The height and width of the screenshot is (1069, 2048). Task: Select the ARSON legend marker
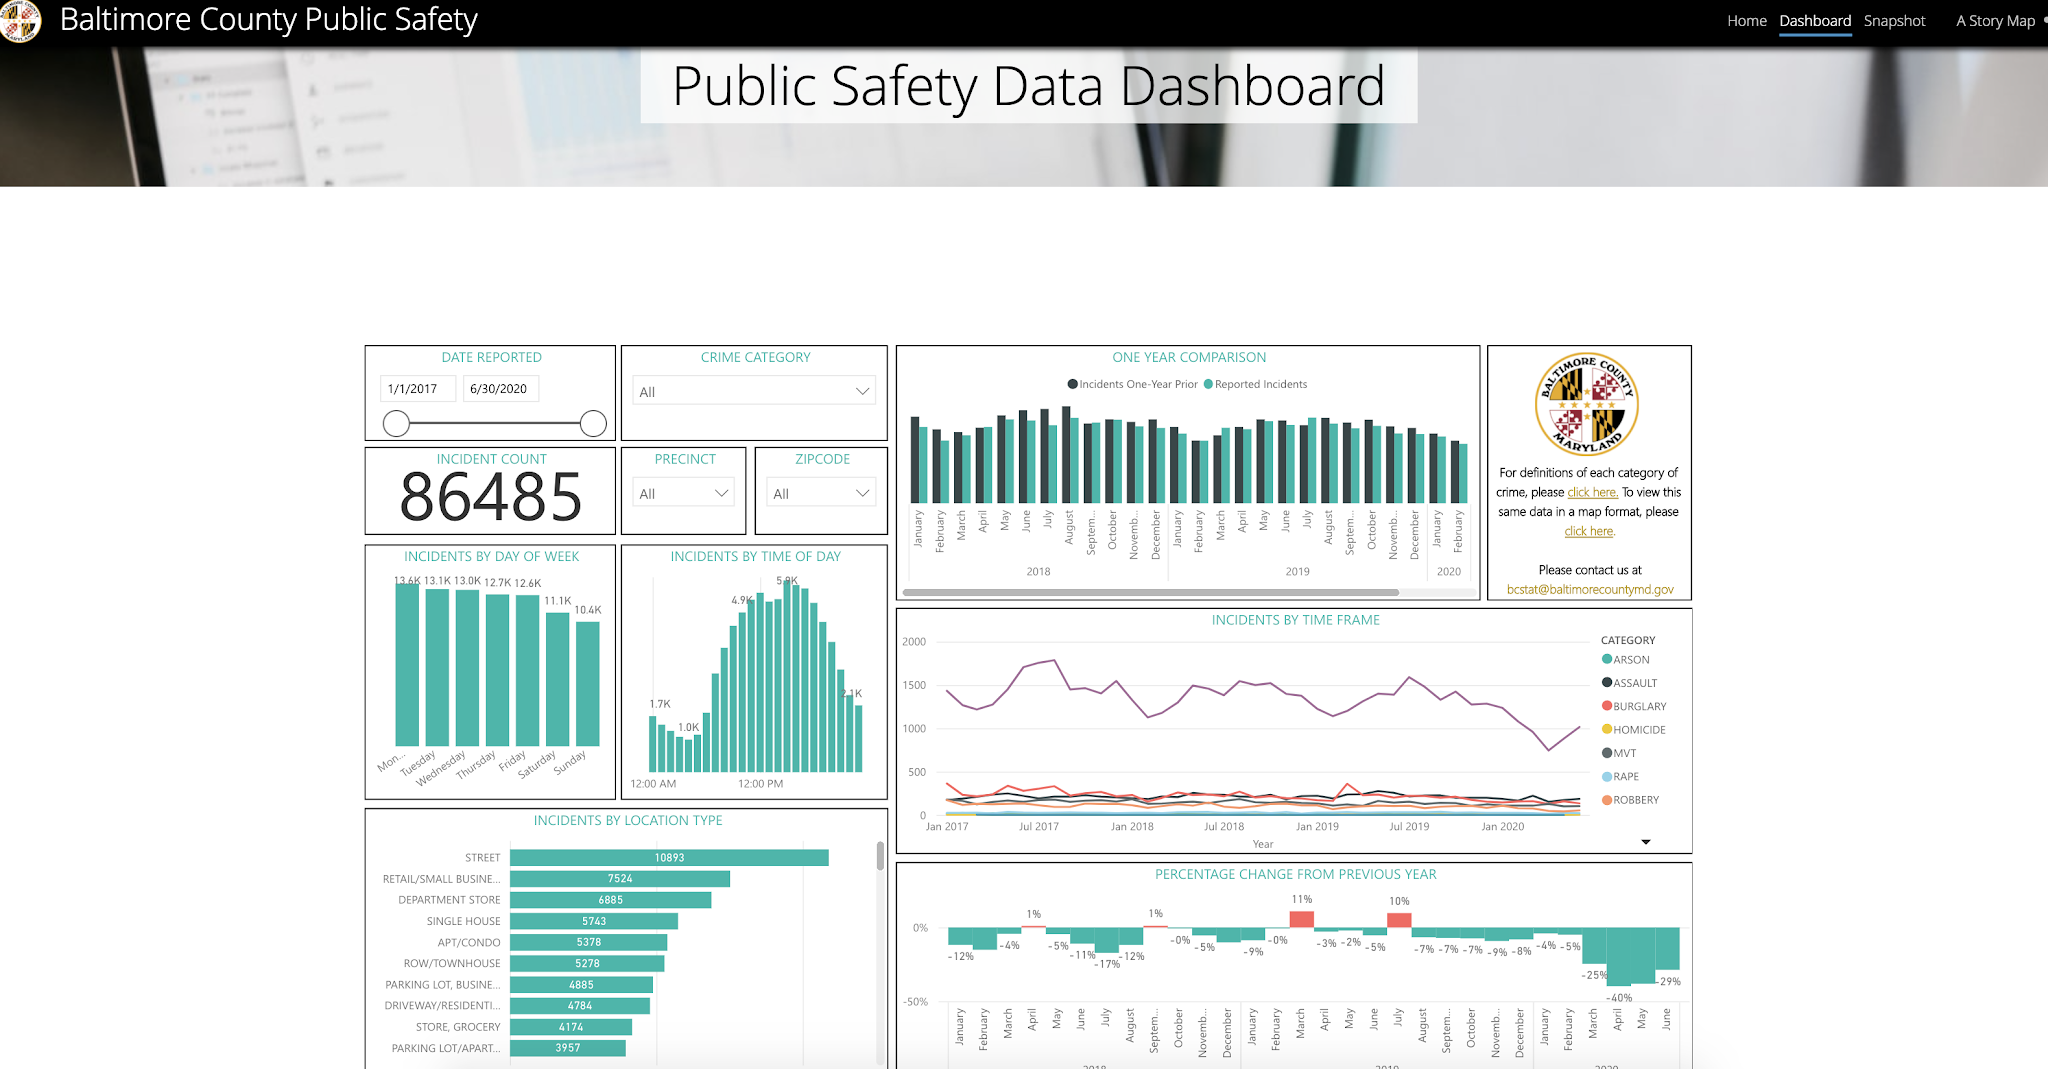click(x=1608, y=659)
